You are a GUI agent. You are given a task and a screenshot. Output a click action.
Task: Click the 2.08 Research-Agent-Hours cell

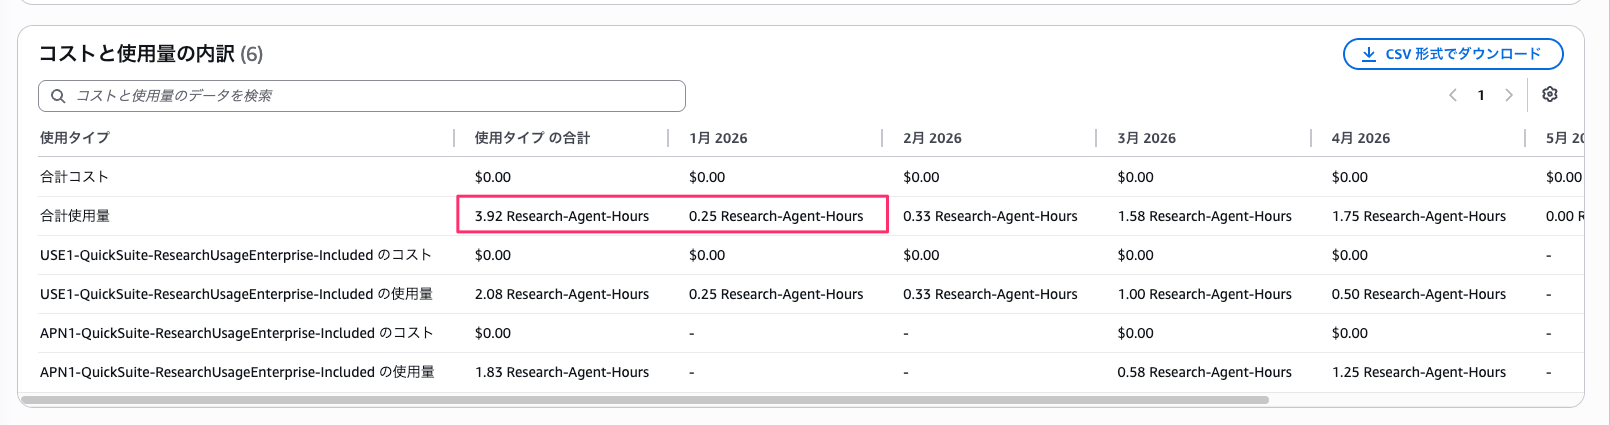[x=562, y=294]
